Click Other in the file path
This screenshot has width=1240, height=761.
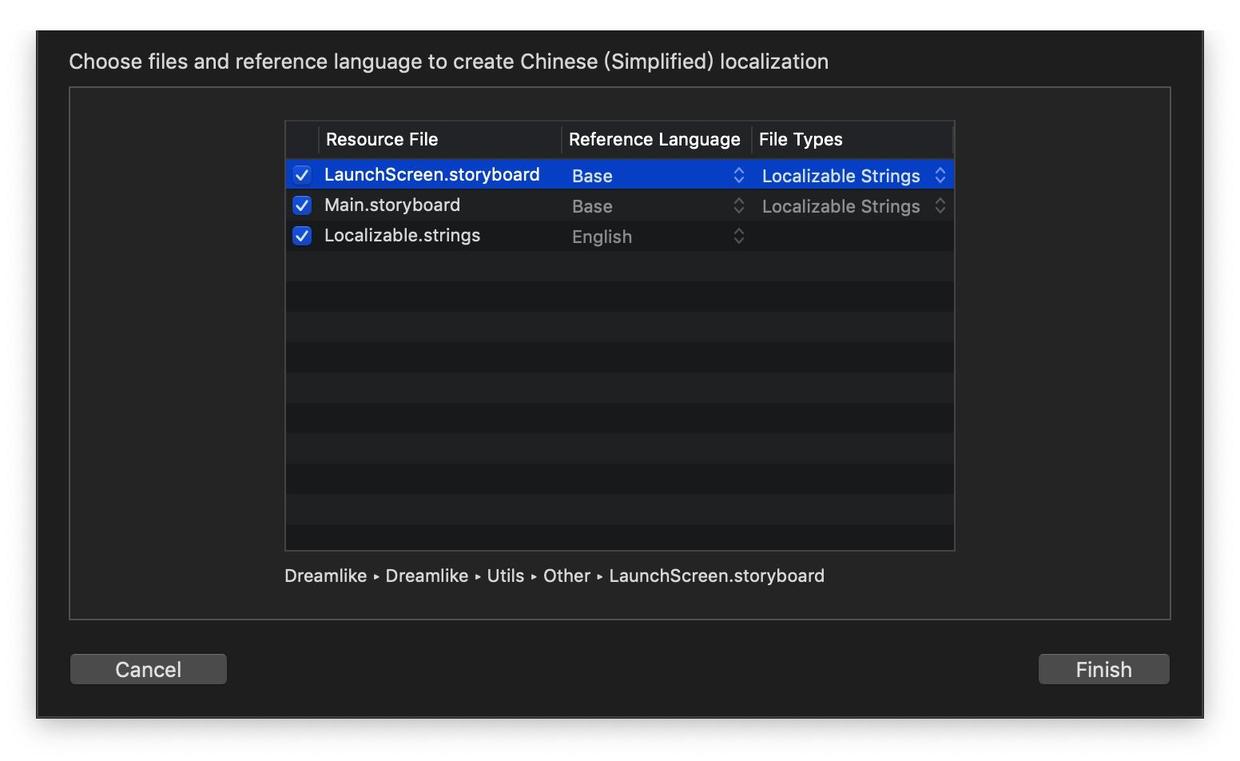566,576
